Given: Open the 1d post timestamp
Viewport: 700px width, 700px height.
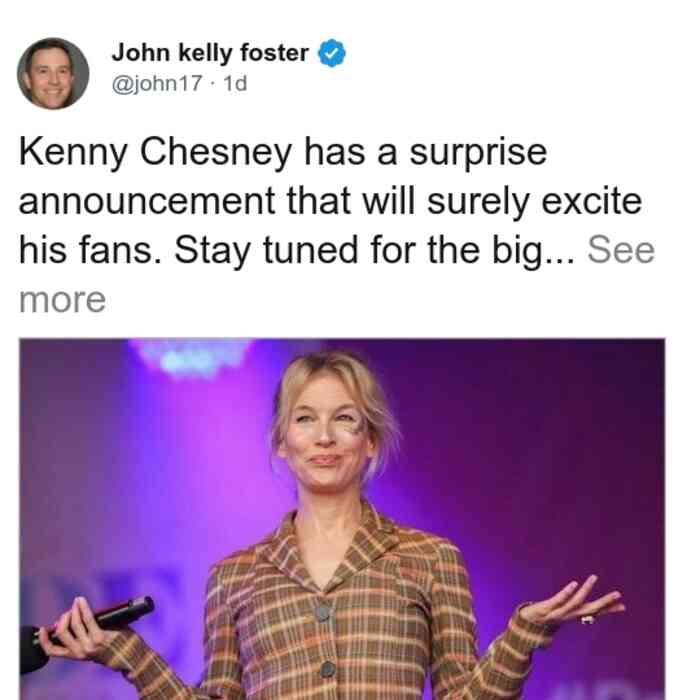Looking at the screenshot, I should (x=235, y=83).
